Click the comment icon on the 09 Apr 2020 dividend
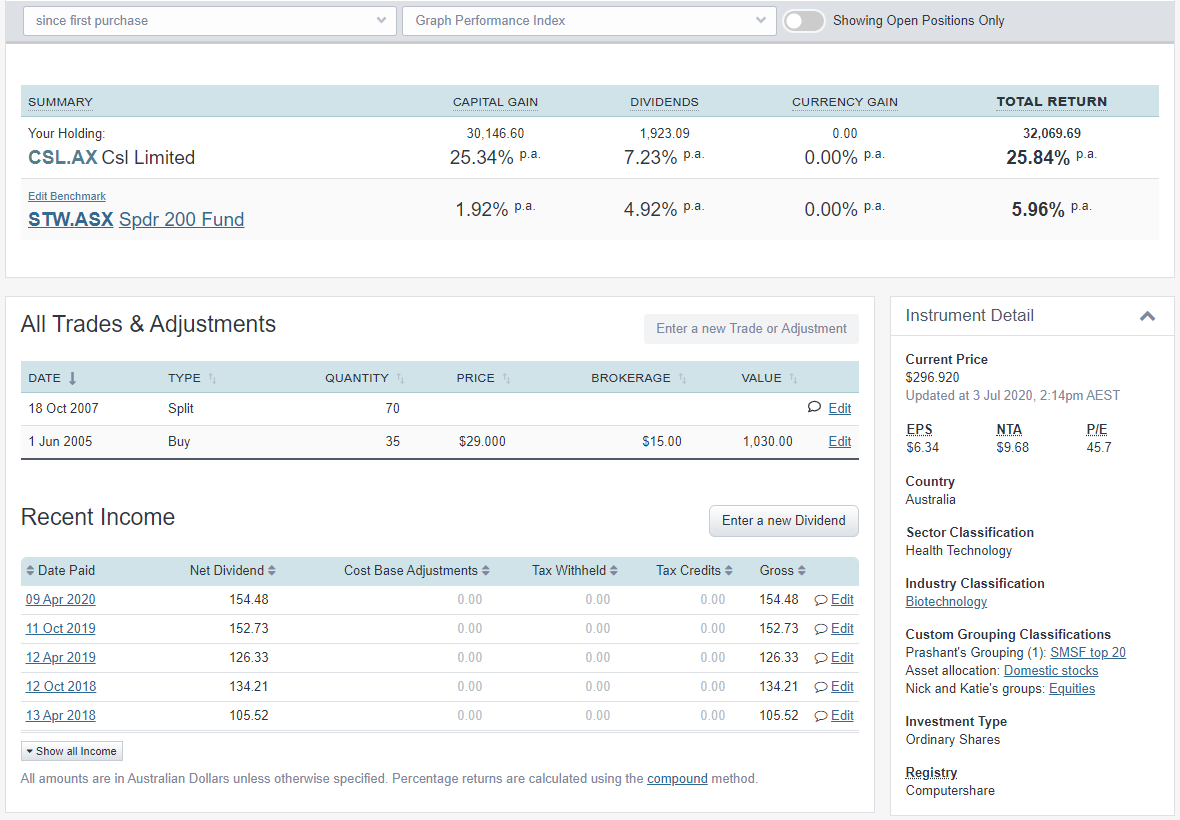 tap(821, 599)
